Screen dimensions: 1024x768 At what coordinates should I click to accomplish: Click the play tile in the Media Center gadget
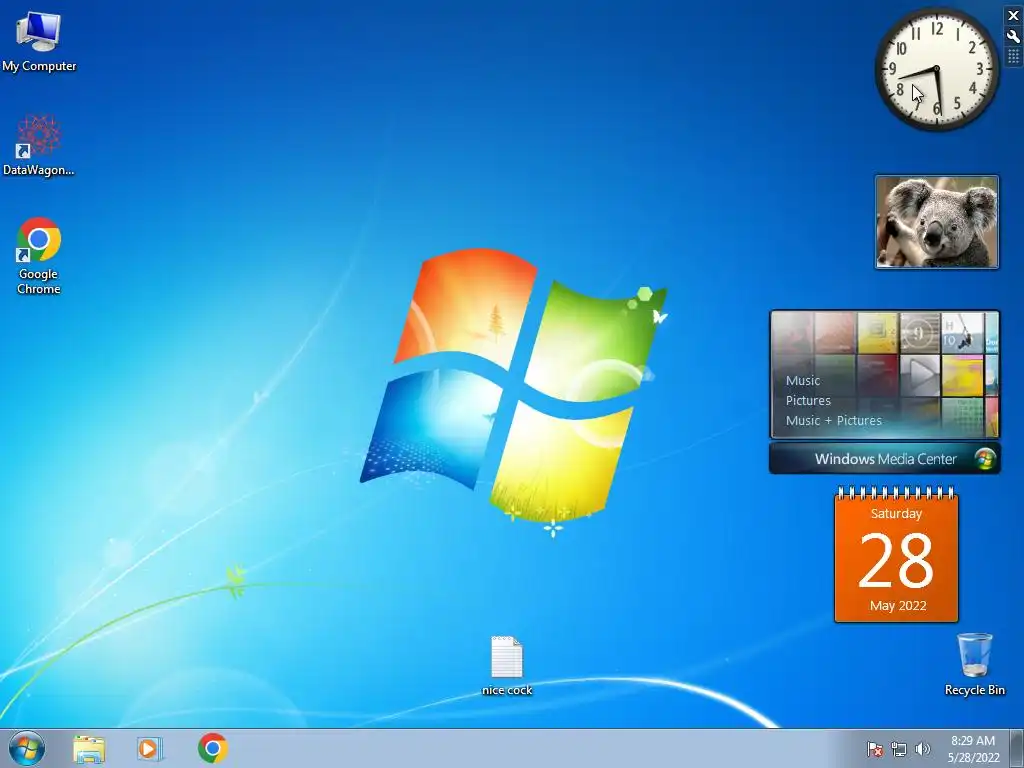coord(920,376)
